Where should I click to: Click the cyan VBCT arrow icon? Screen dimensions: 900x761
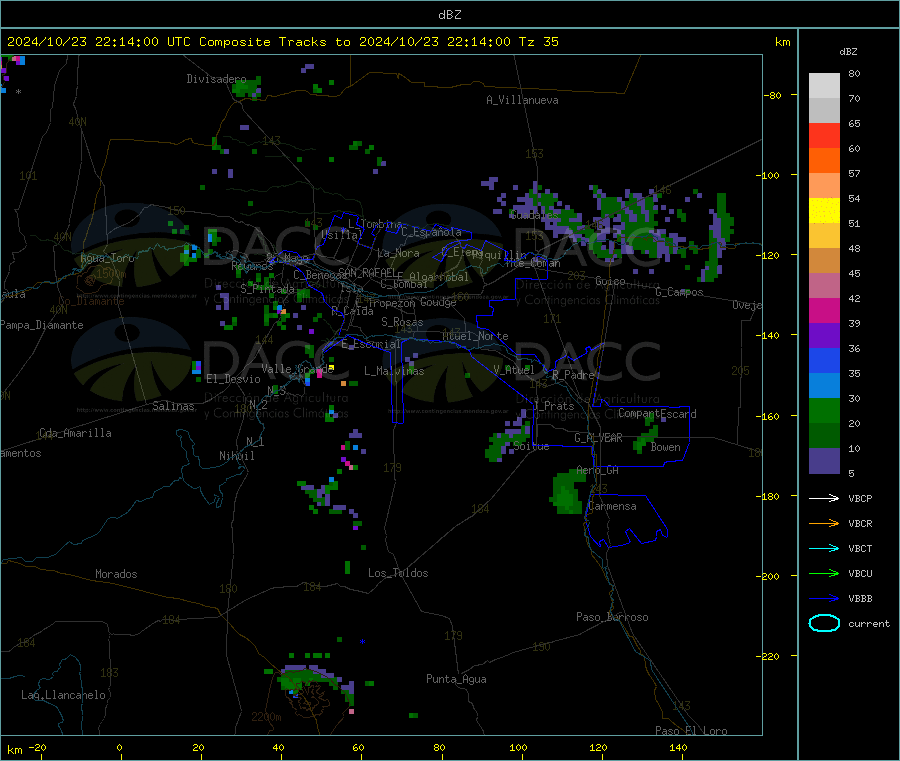[824, 549]
